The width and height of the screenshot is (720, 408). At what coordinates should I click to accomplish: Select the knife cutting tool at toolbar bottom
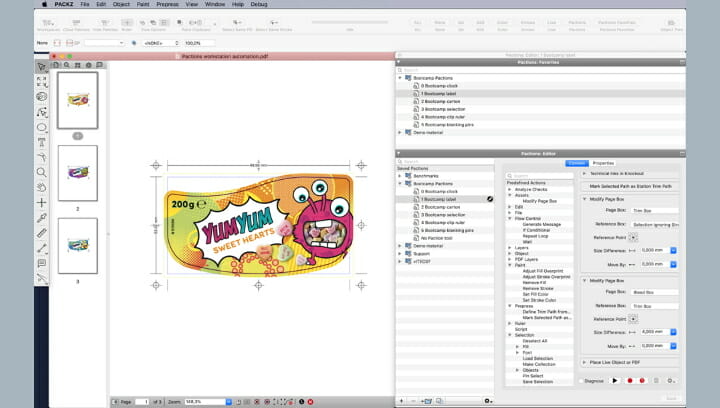42,278
